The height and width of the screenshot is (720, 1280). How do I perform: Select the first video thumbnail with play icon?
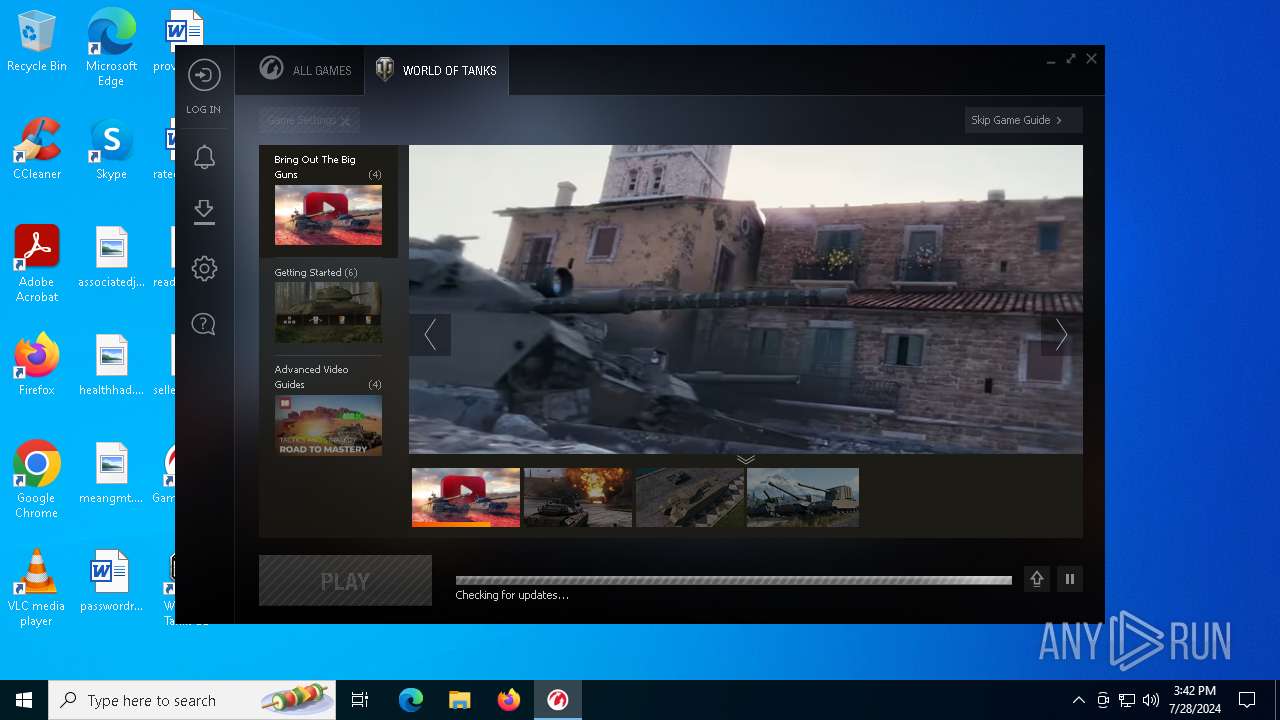pyautogui.click(x=466, y=497)
